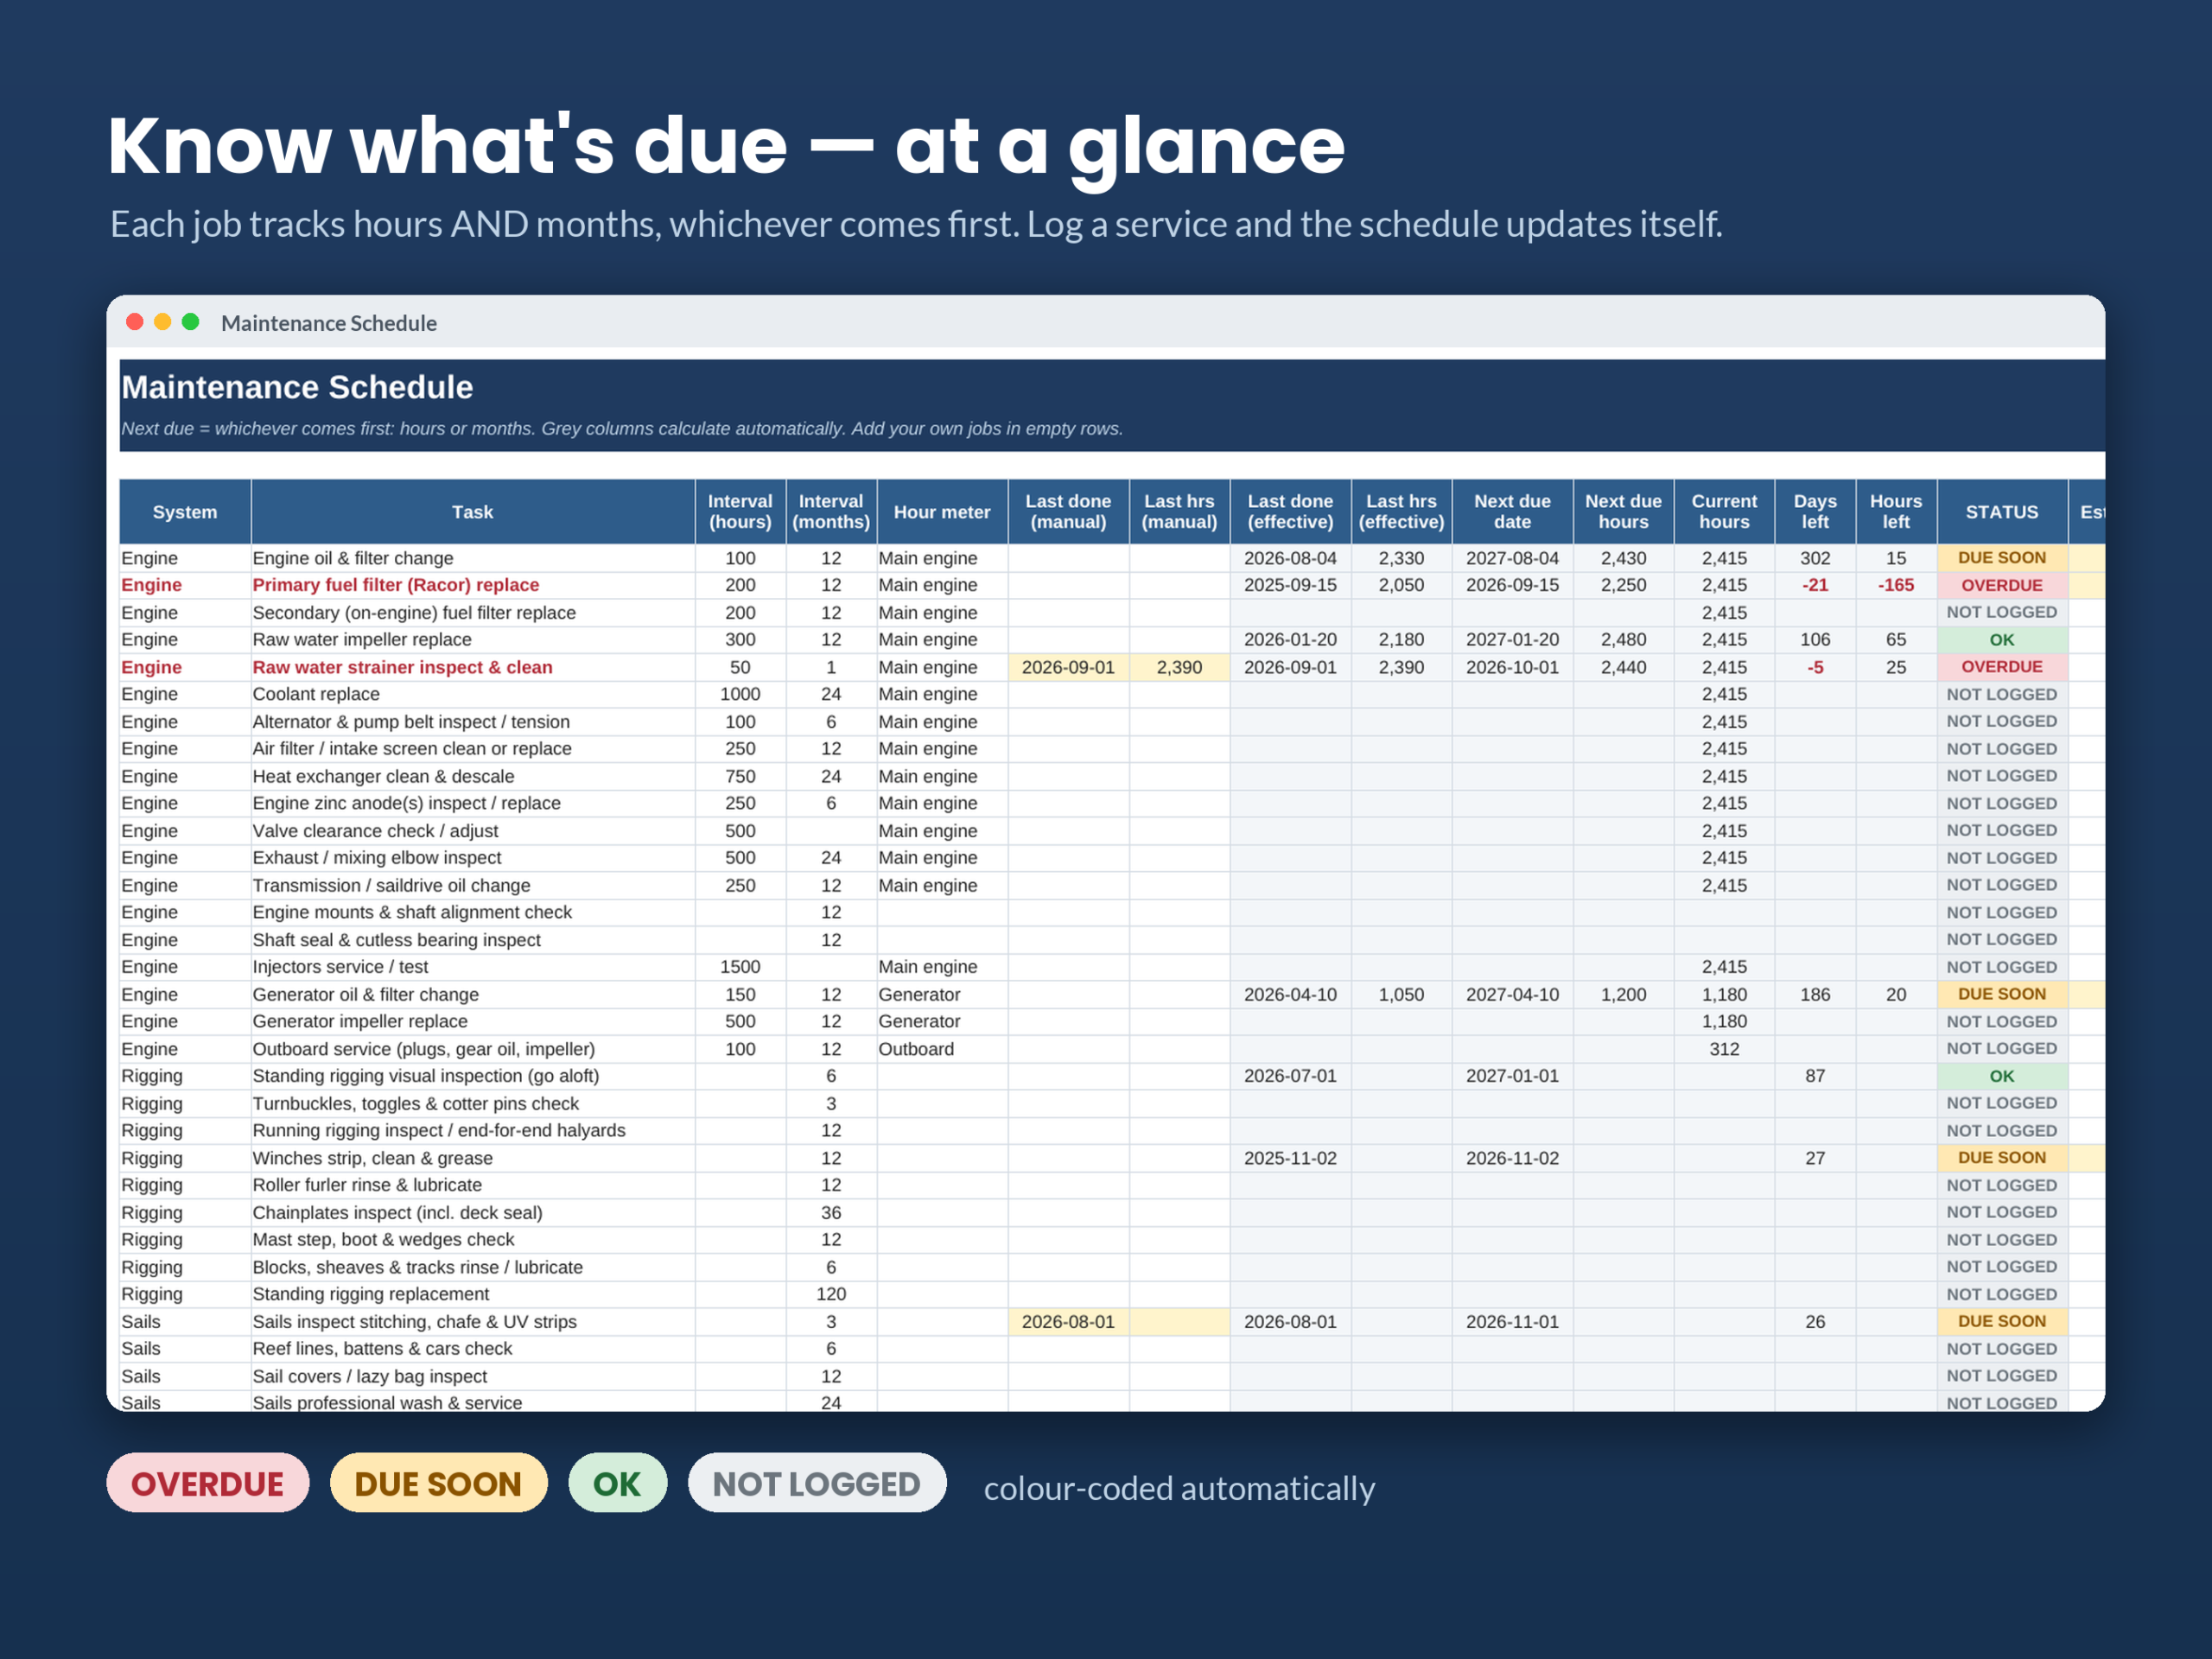Select the Task column header
Screen dimensions: 2212x1659
[x=473, y=512]
